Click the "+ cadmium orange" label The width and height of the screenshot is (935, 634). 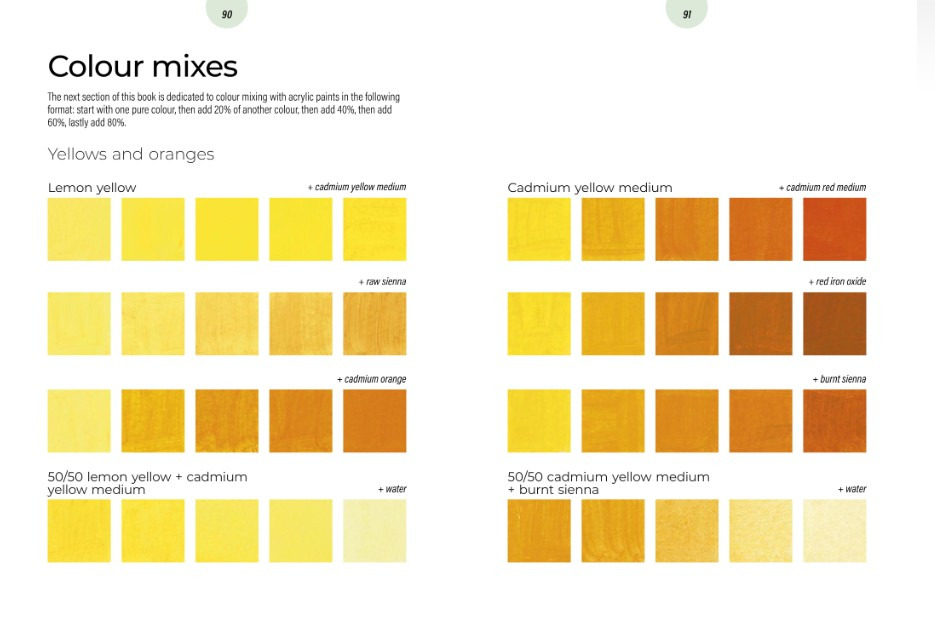[x=371, y=379]
